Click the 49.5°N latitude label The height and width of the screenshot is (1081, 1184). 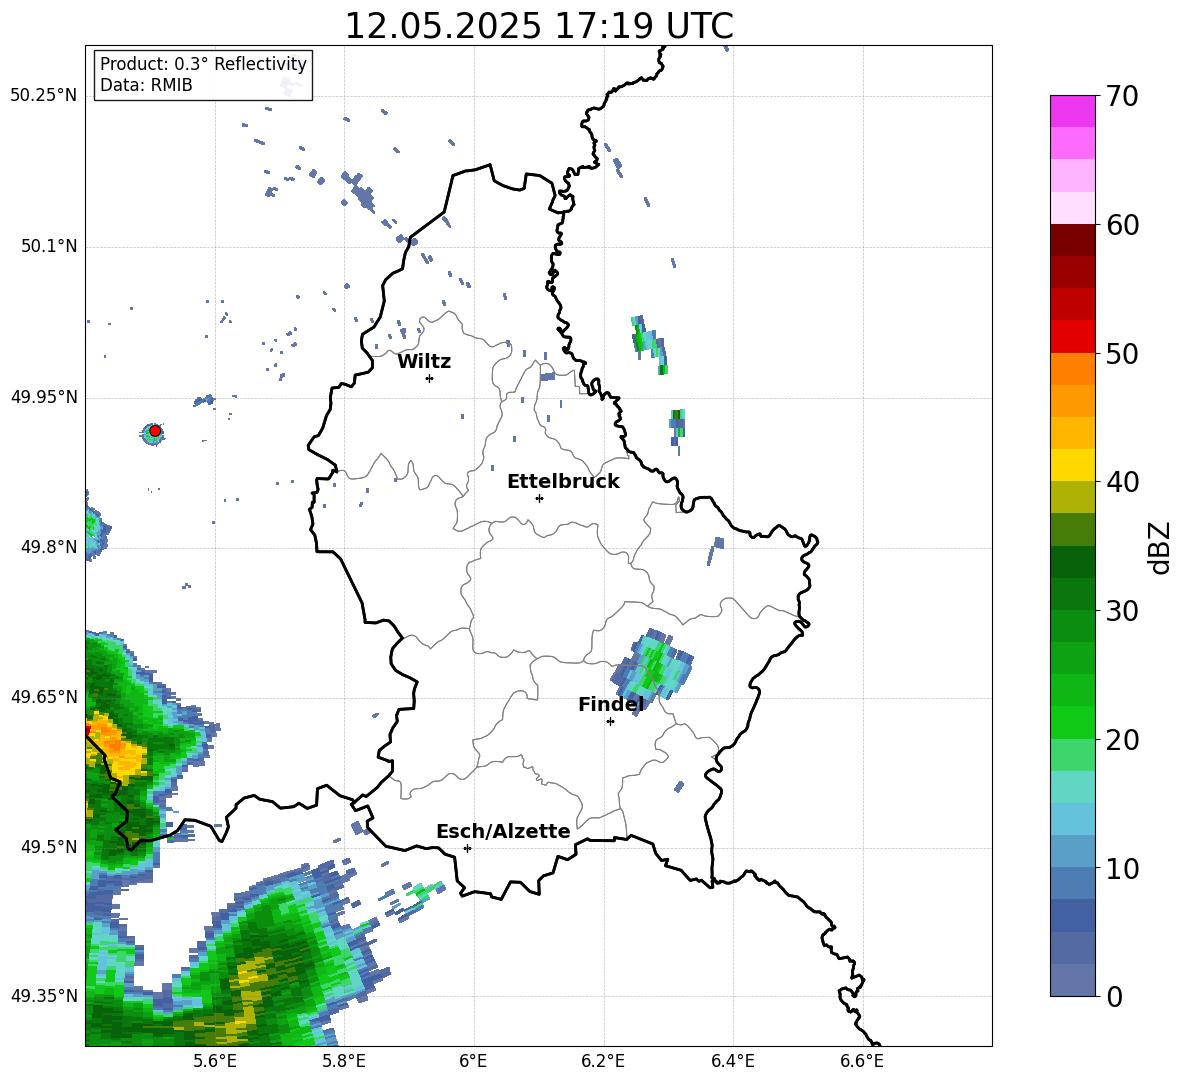point(48,847)
